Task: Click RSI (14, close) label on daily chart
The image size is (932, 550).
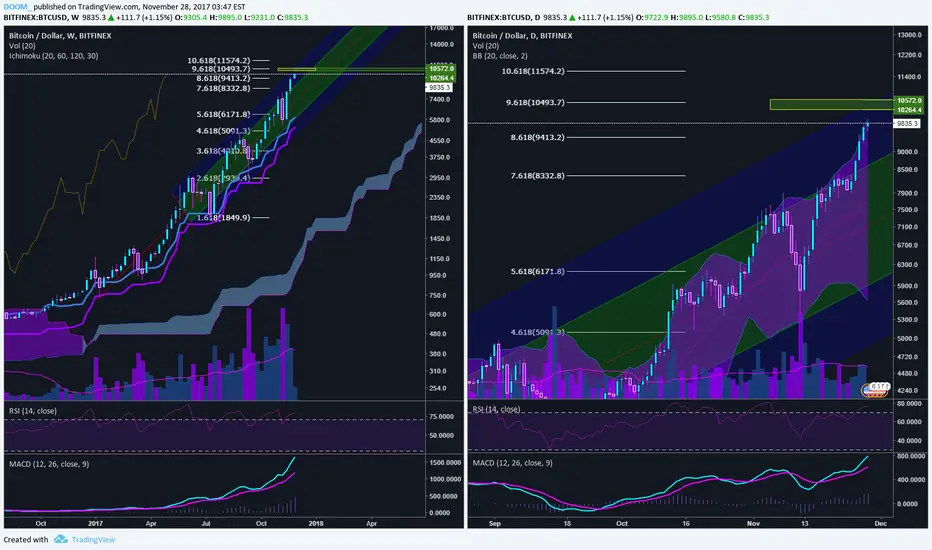Action: click(x=496, y=409)
